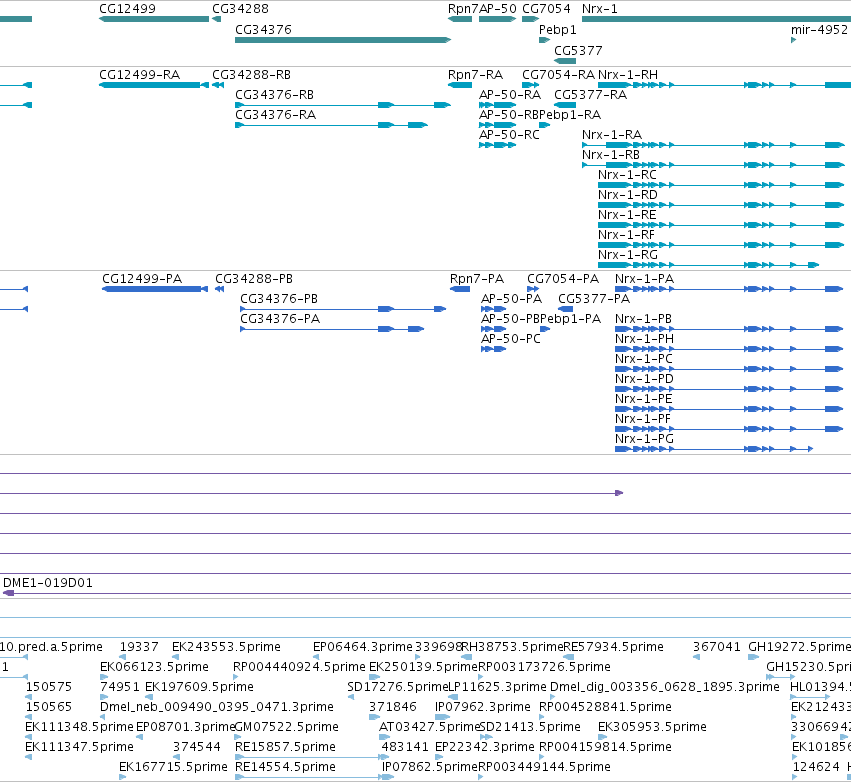Open EST GH19272.5prime
851x782 pixels.
click(x=799, y=647)
